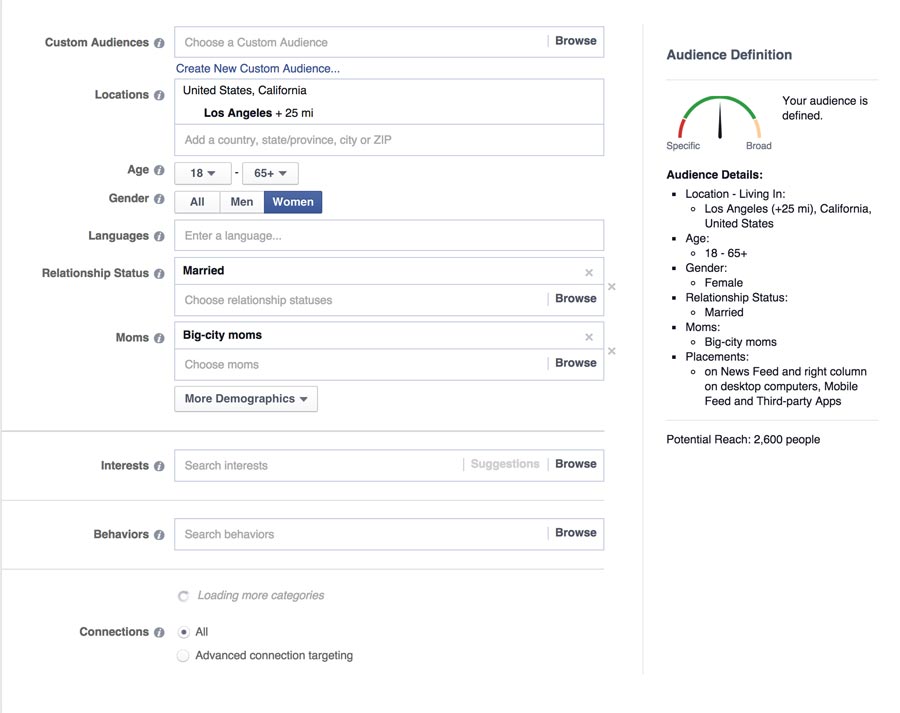900x713 pixels.
Task: Show the Interests info icon tooltip
Action: coord(159,466)
